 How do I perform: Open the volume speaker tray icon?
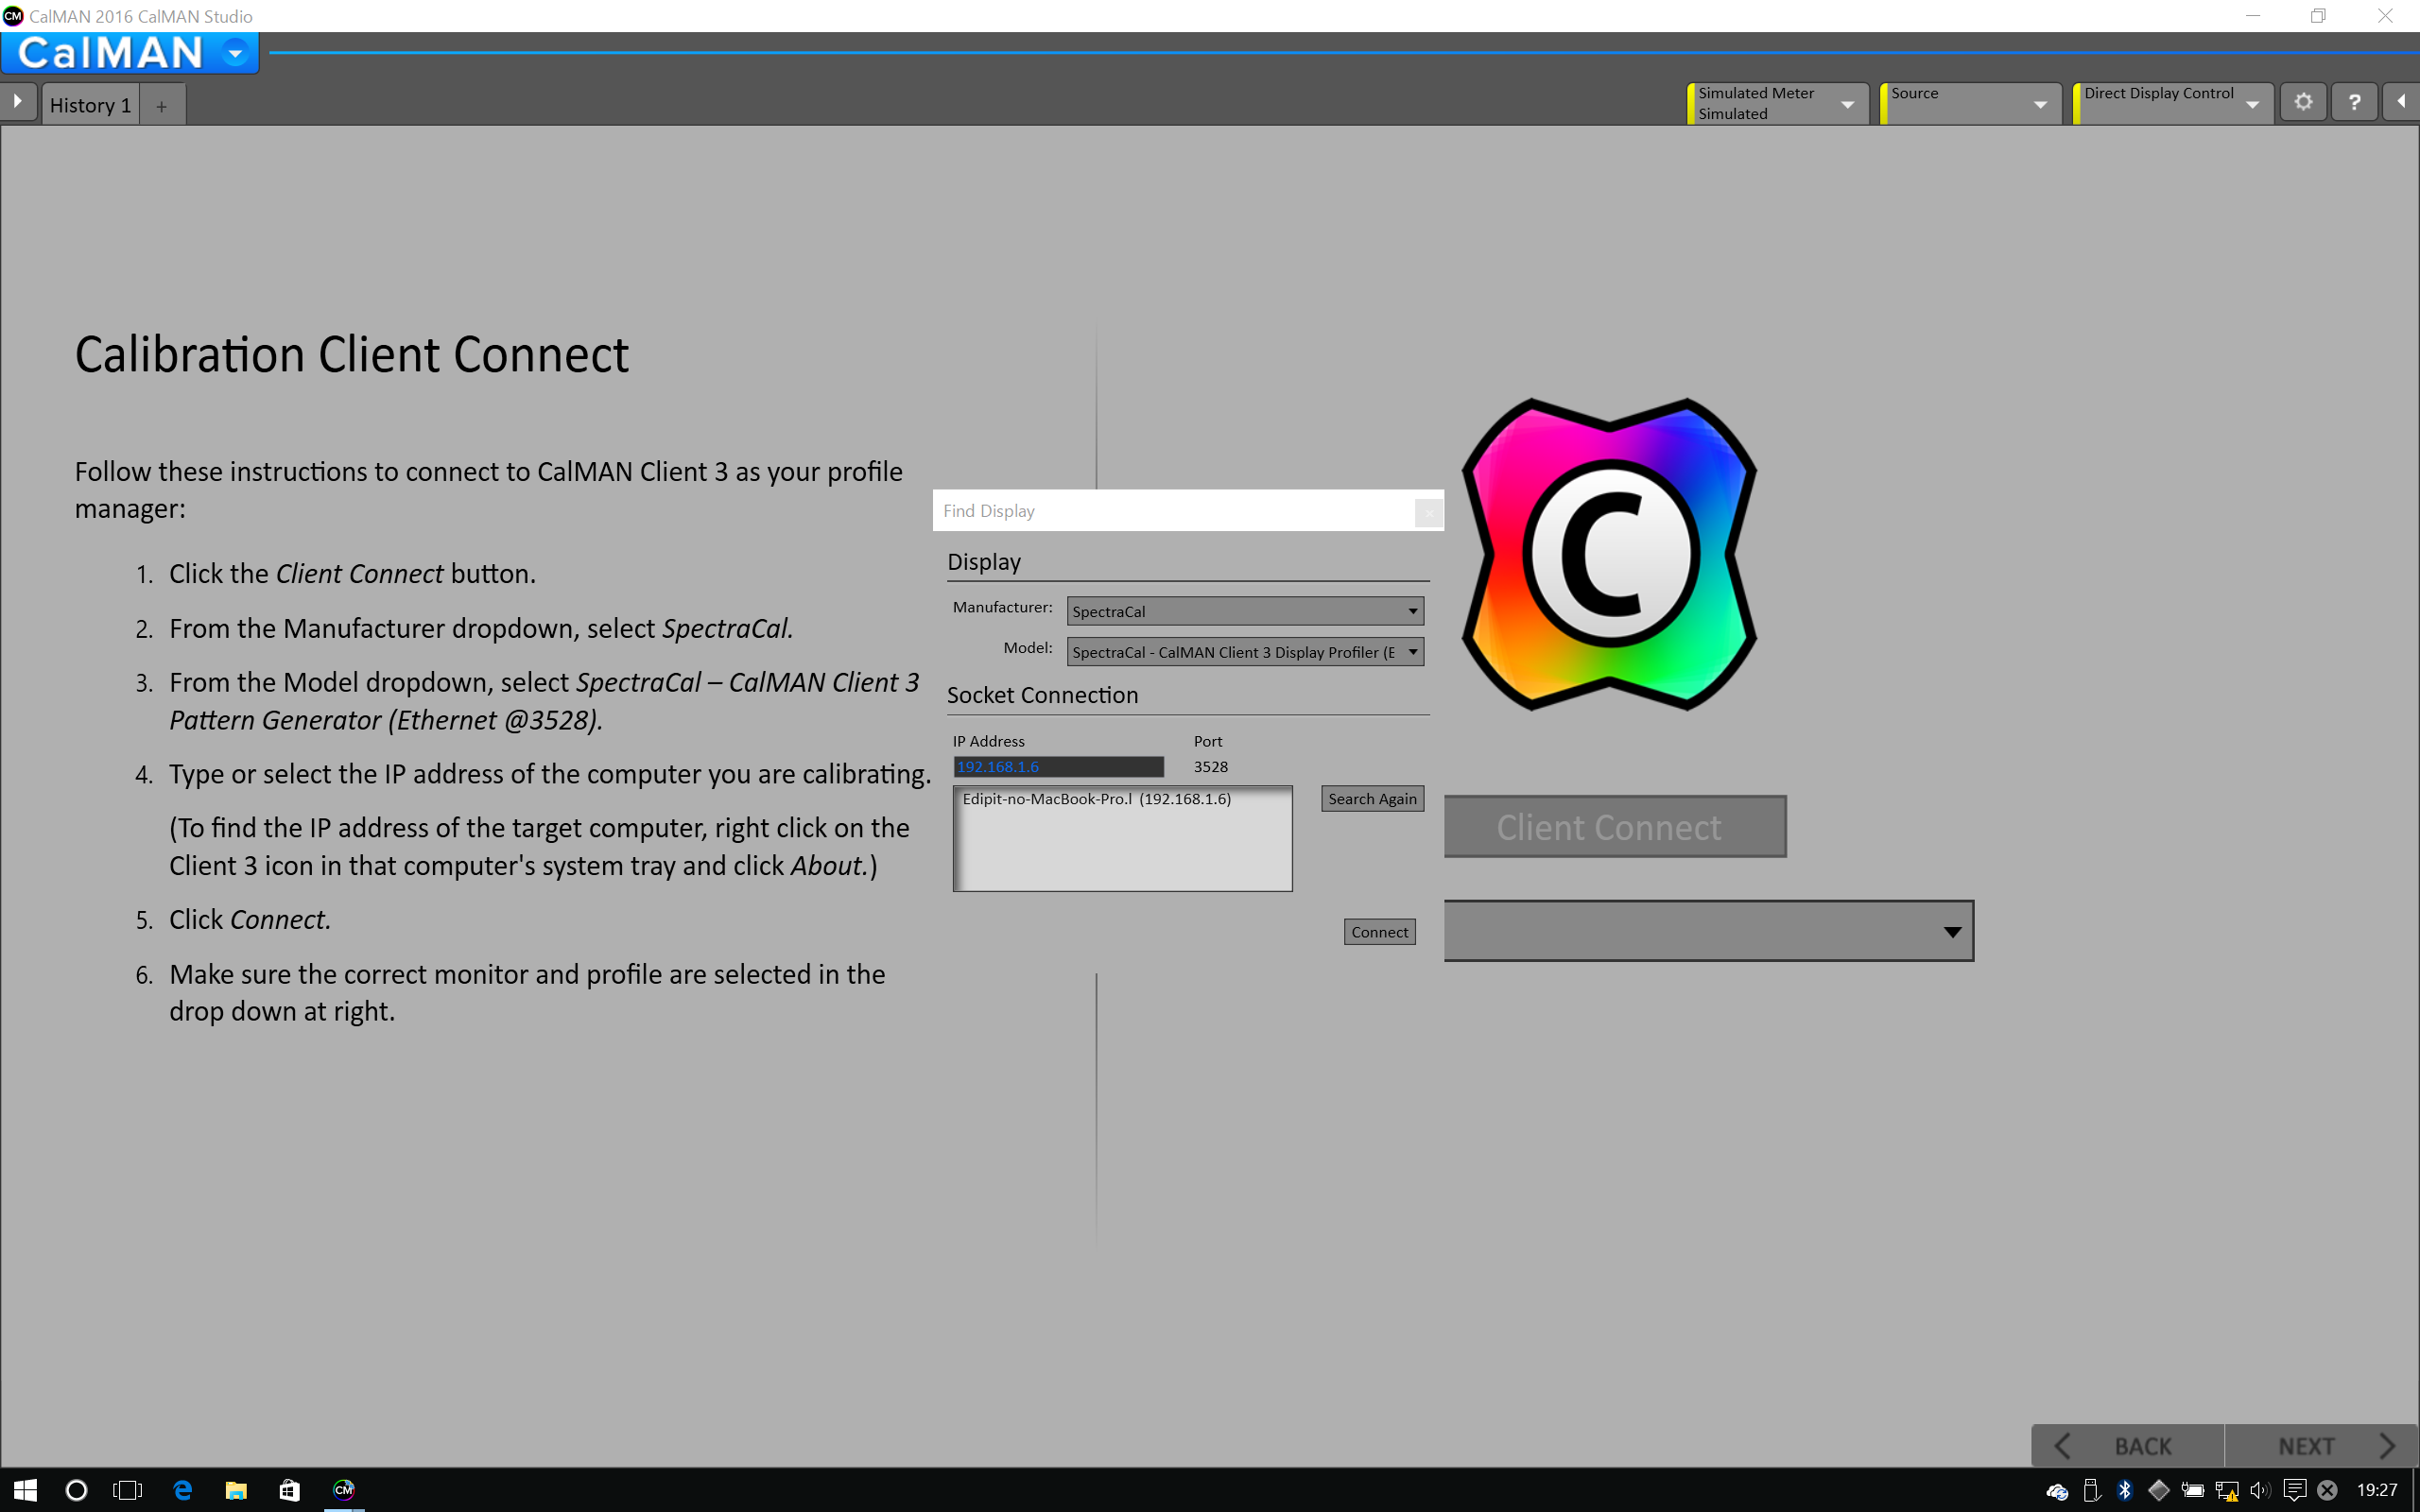2260,1491
